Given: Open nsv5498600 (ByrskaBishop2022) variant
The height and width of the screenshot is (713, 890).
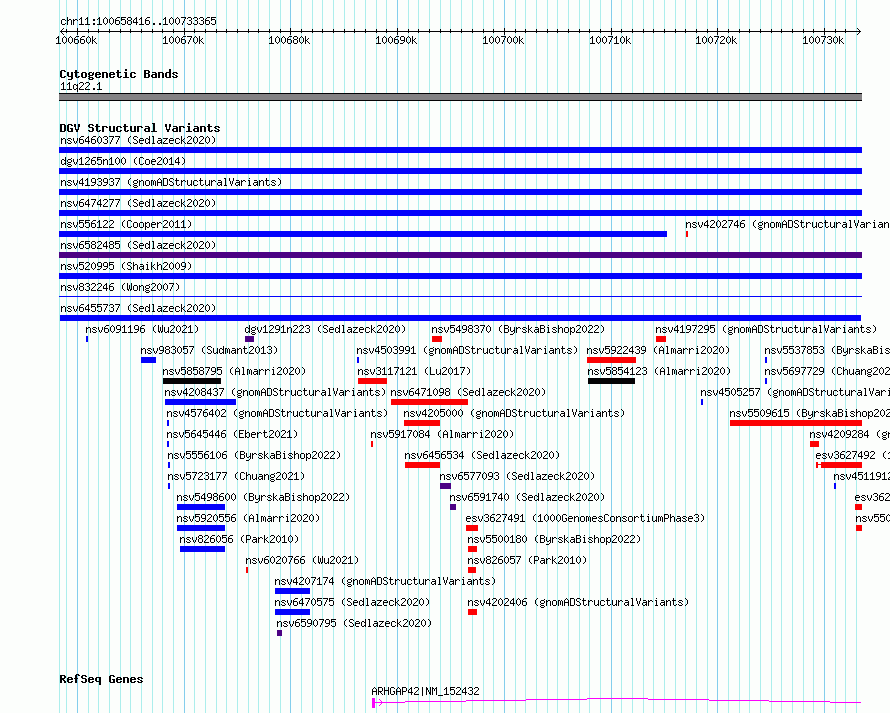Looking at the screenshot, I should pos(263,497).
